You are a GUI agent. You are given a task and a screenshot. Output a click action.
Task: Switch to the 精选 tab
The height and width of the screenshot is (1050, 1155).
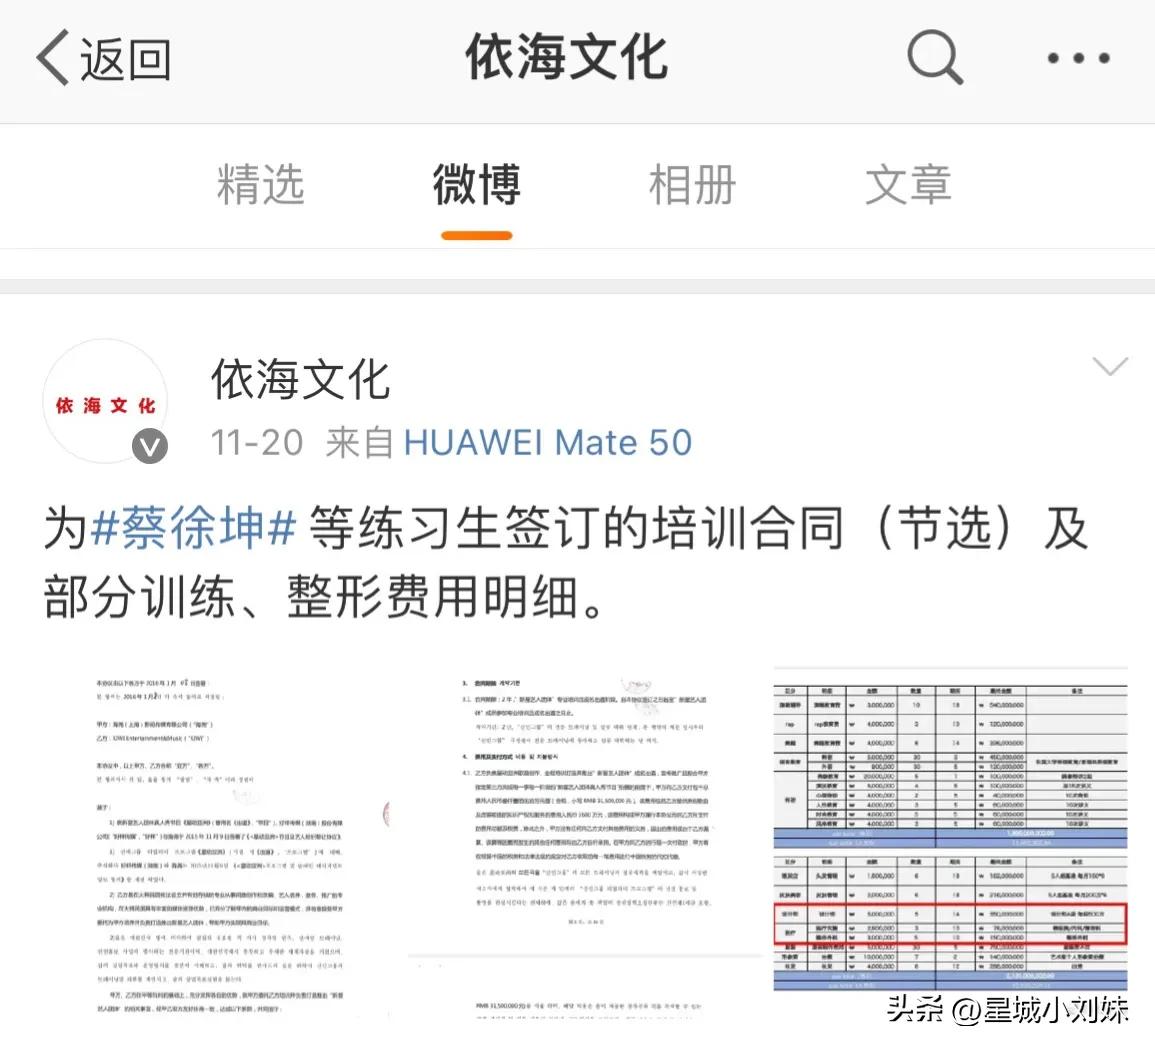260,186
